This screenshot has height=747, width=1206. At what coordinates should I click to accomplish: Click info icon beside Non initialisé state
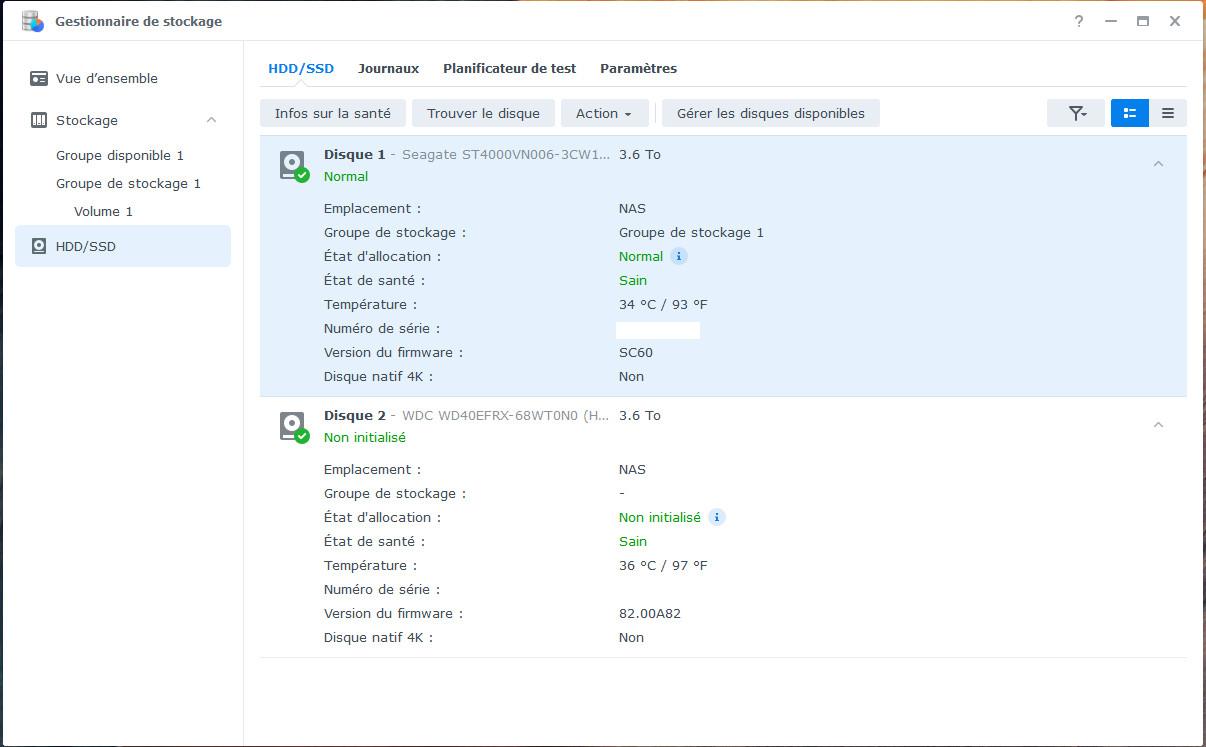pyautogui.click(x=717, y=517)
